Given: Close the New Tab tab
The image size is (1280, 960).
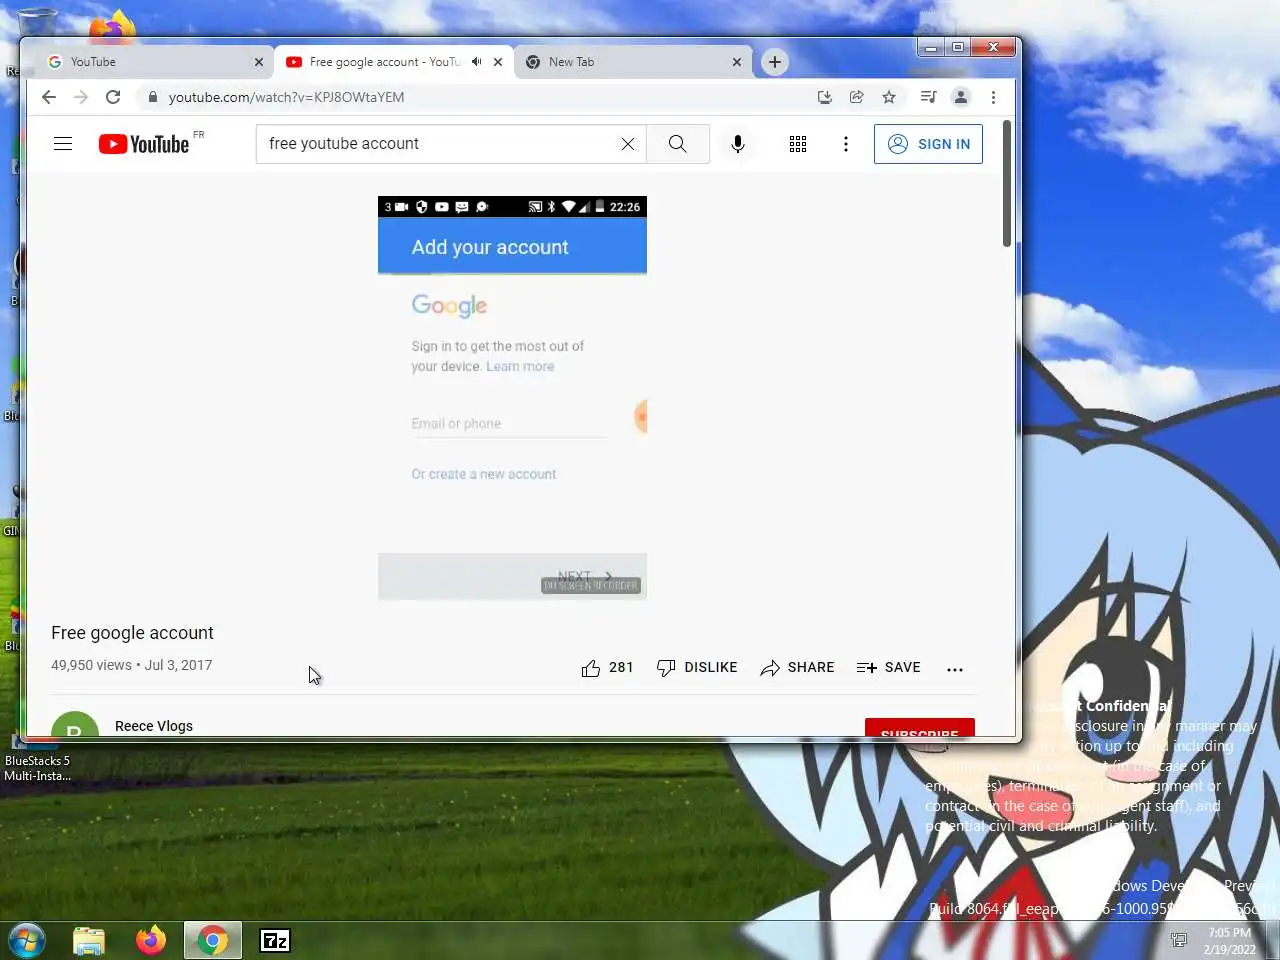Looking at the screenshot, I should 737,62.
